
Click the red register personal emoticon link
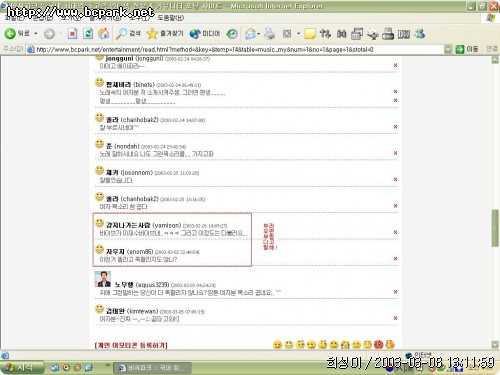point(131,345)
